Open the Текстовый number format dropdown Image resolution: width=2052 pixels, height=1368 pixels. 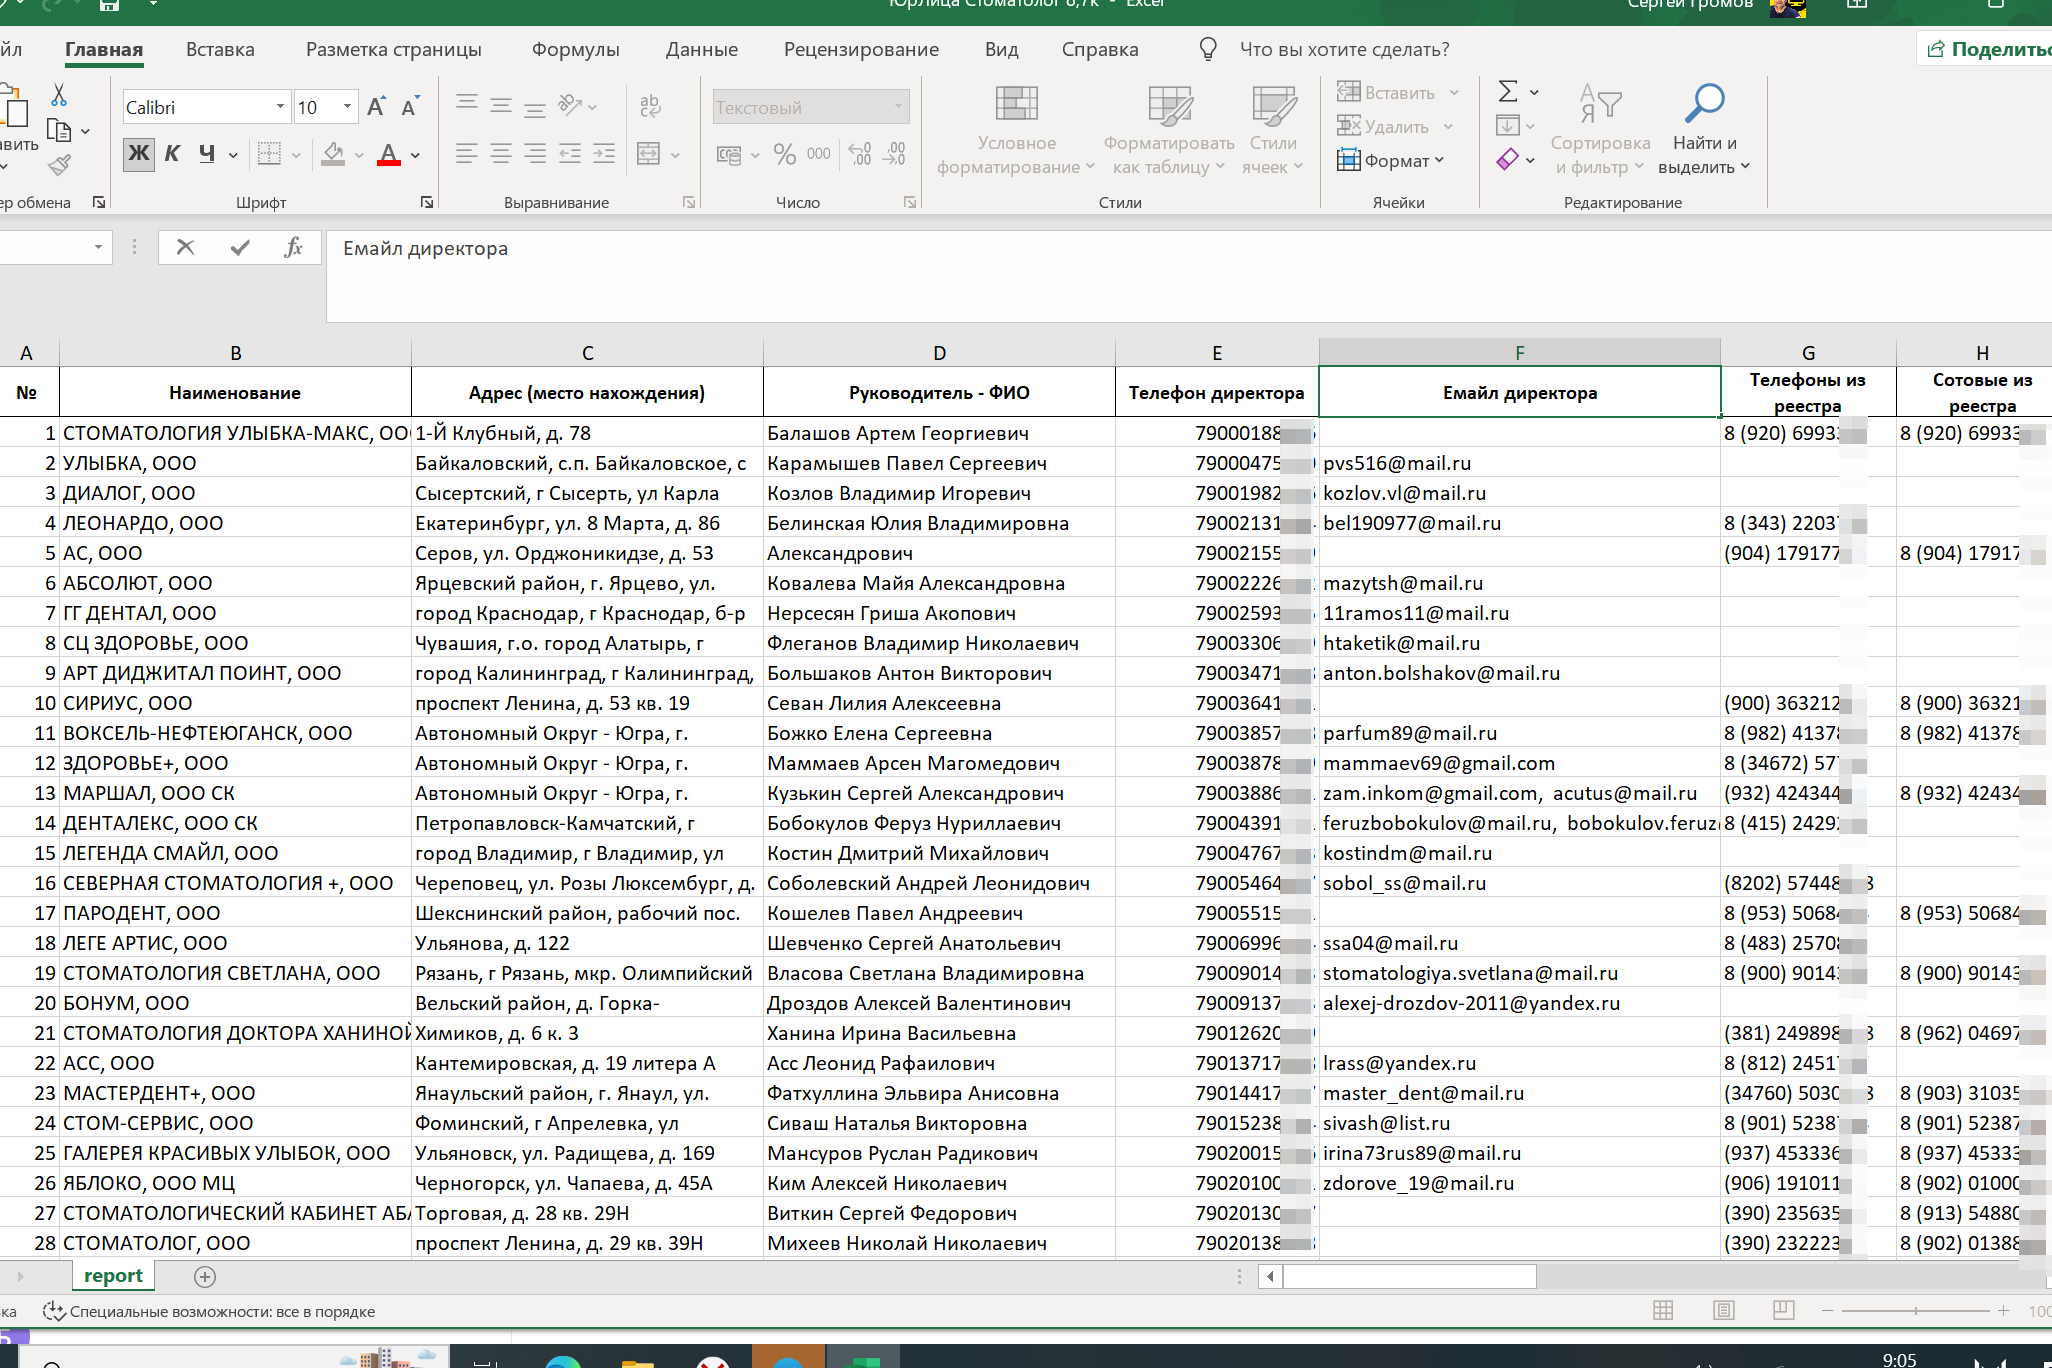click(x=898, y=107)
